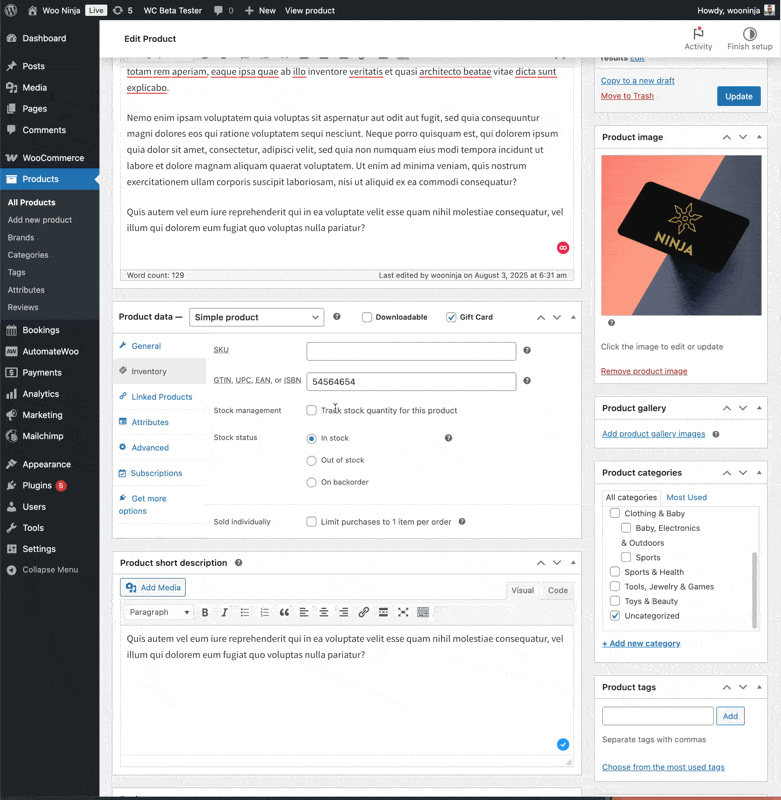
Task: Insert a blockquote in short description
Action: [x=284, y=612]
